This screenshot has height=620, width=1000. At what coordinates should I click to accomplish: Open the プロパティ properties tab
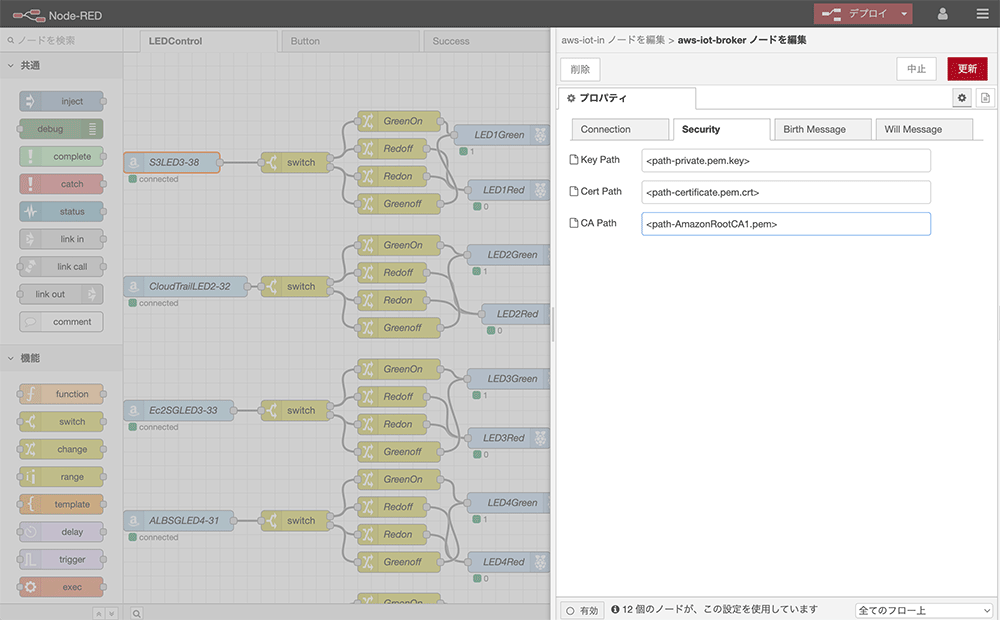point(627,98)
